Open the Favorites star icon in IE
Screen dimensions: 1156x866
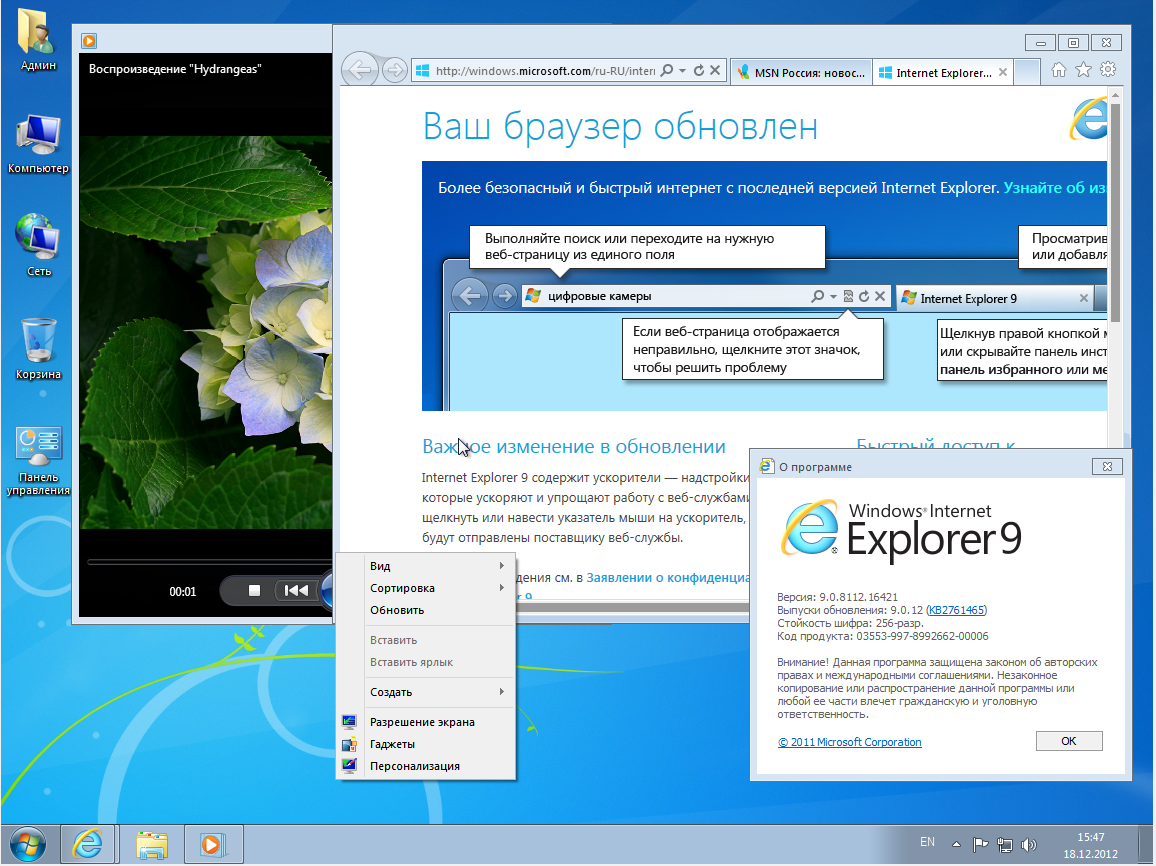[x=1083, y=70]
